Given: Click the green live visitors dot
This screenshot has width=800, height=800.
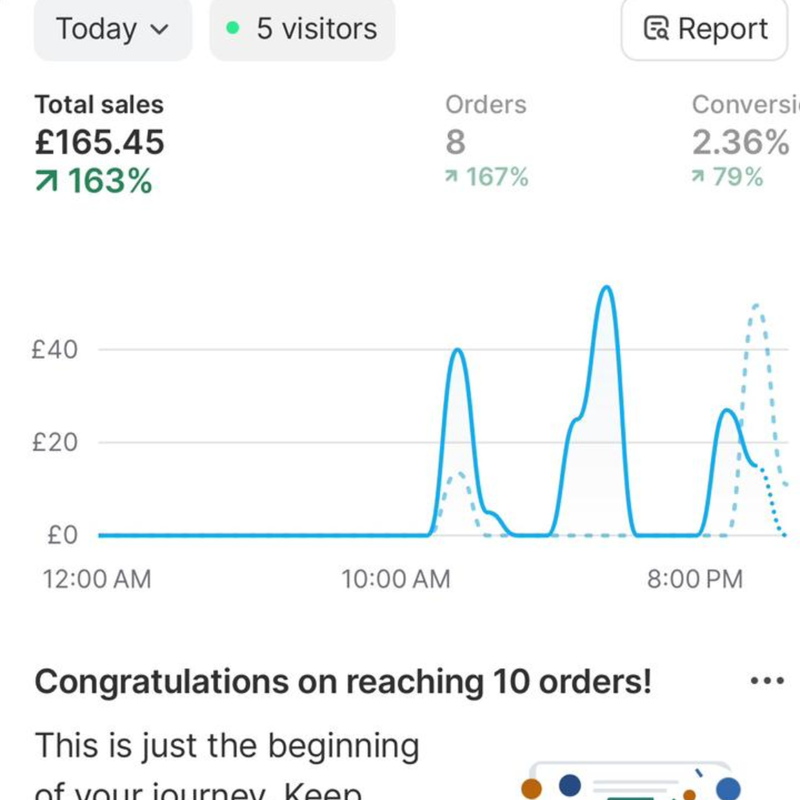Looking at the screenshot, I should pyautogui.click(x=233, y=29).
